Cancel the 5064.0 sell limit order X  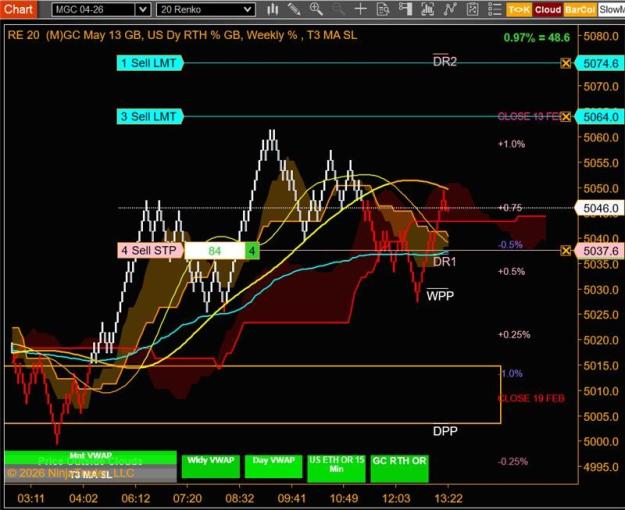click(566, 117)
